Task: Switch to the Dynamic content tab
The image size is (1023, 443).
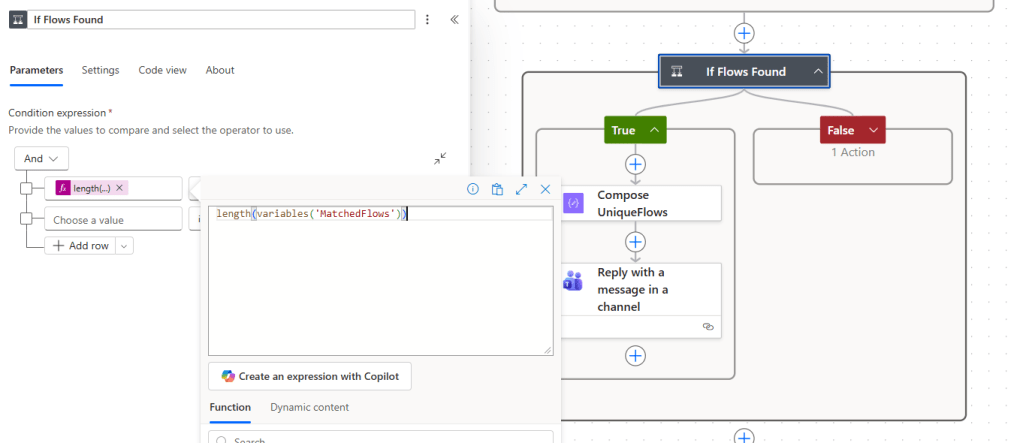Action: (x=309, y=407)
